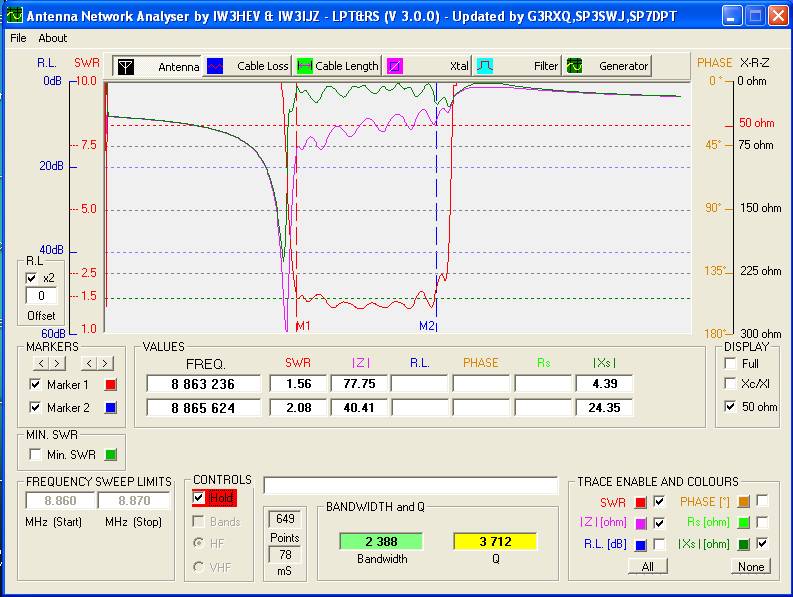Click the Marker 1 red color swatch
Image resolution: width=793 pixels, height=597 pixels.
click(111, 385)
